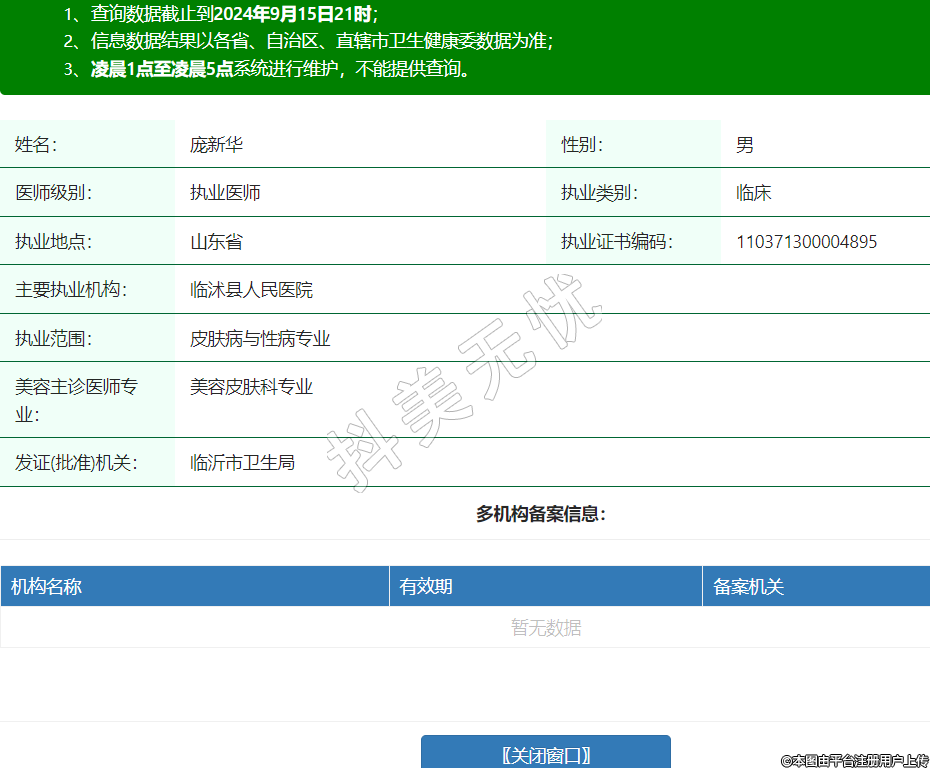
Task: Click the practice scope 皮肤病与性病专业
Action: [260, 339]
